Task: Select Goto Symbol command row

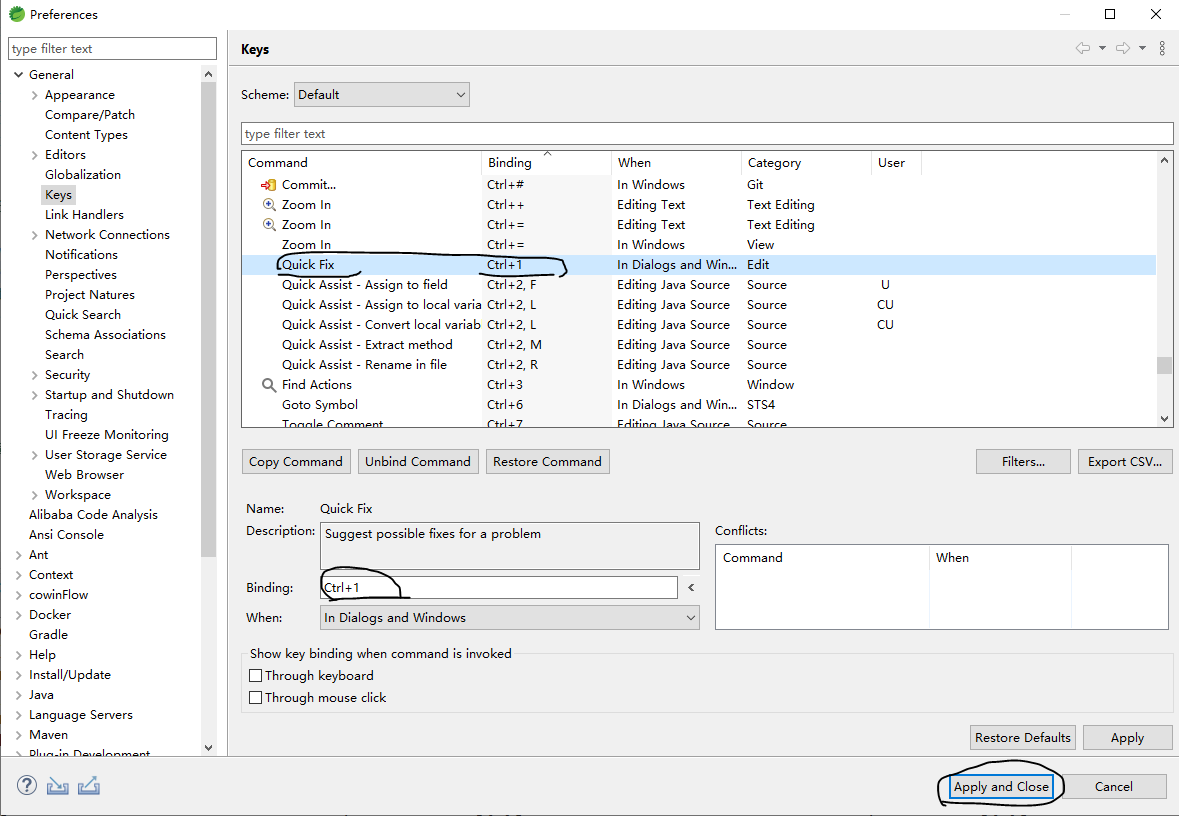Action: coord(699,405)
